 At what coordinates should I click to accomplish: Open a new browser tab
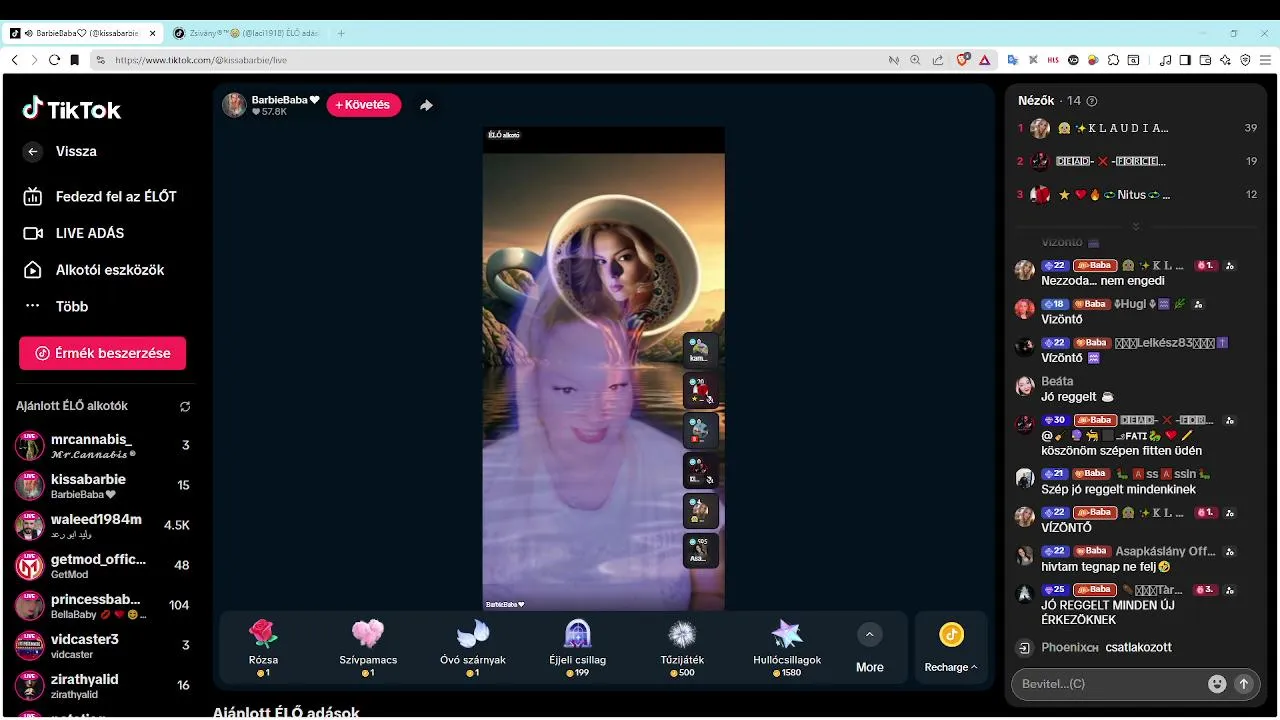click(341, 33)
